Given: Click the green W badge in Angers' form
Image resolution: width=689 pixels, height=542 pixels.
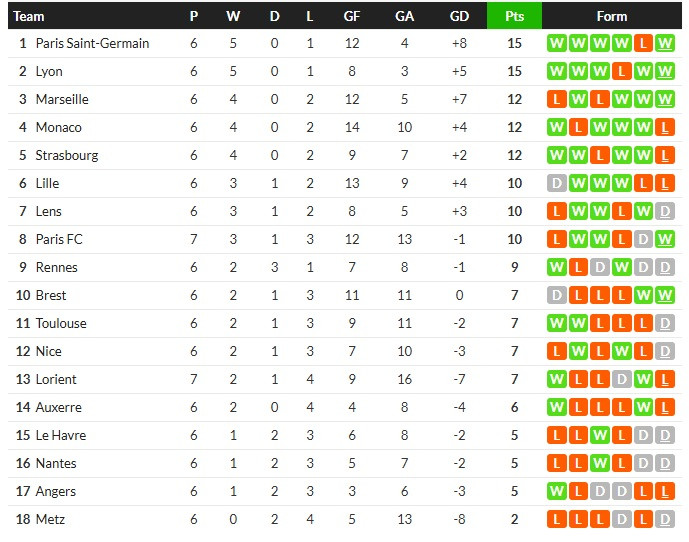Looking at the screenshot, I should (557, 491).
